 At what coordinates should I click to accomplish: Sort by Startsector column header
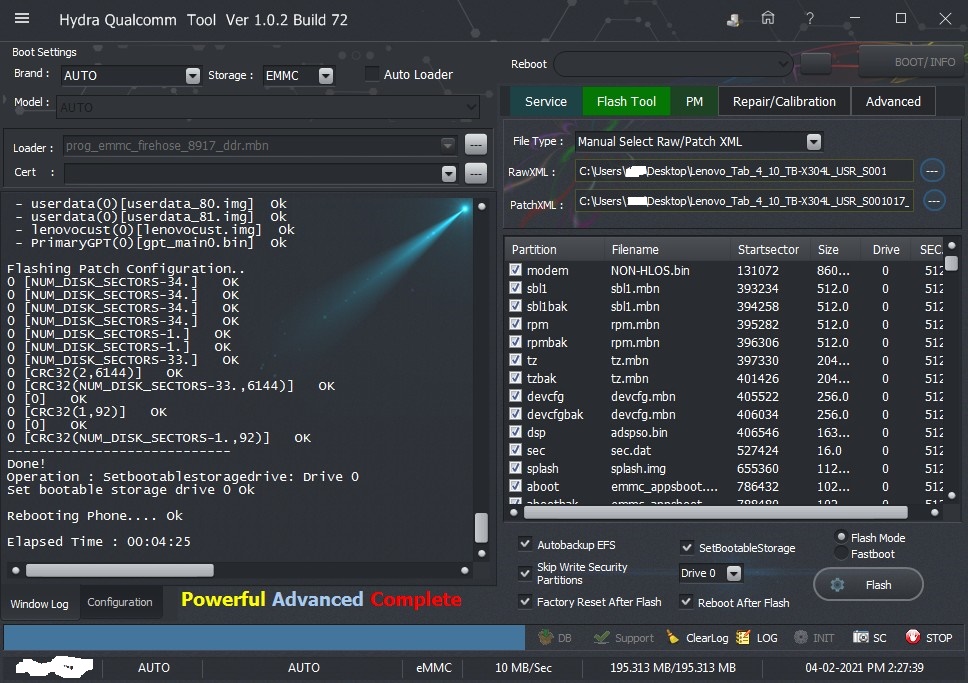click(768, 249)
